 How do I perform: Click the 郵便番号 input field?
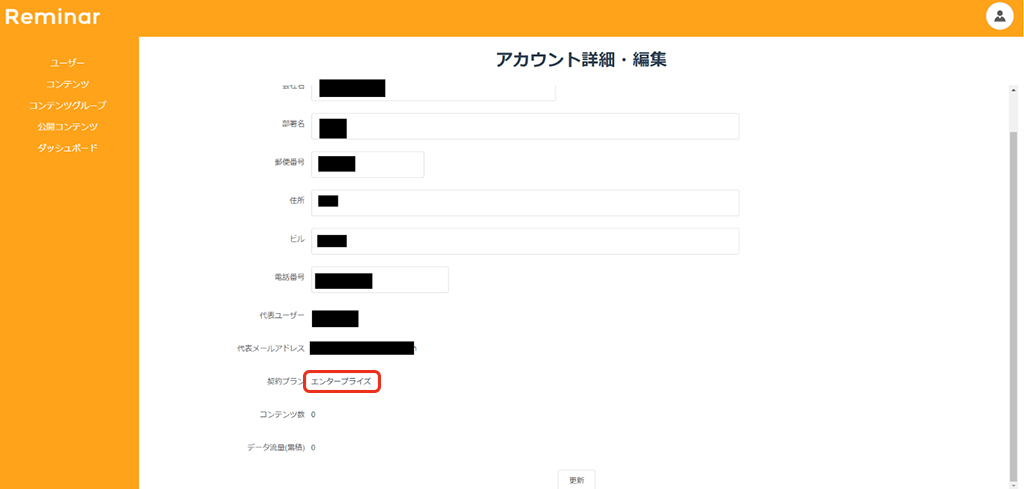368,165
